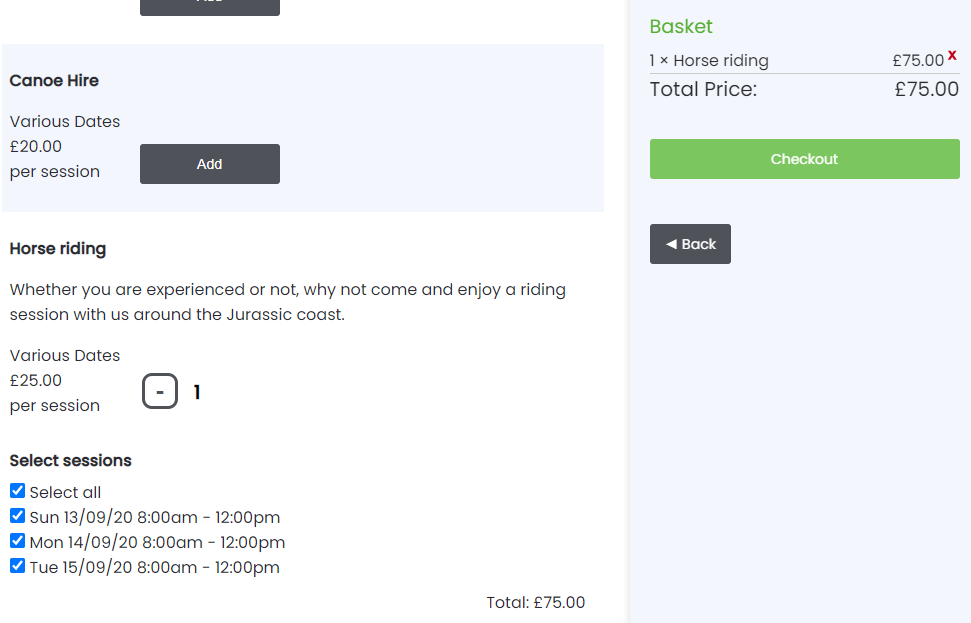
Task: Click the Horse riding quantity number
Action: 197,392
